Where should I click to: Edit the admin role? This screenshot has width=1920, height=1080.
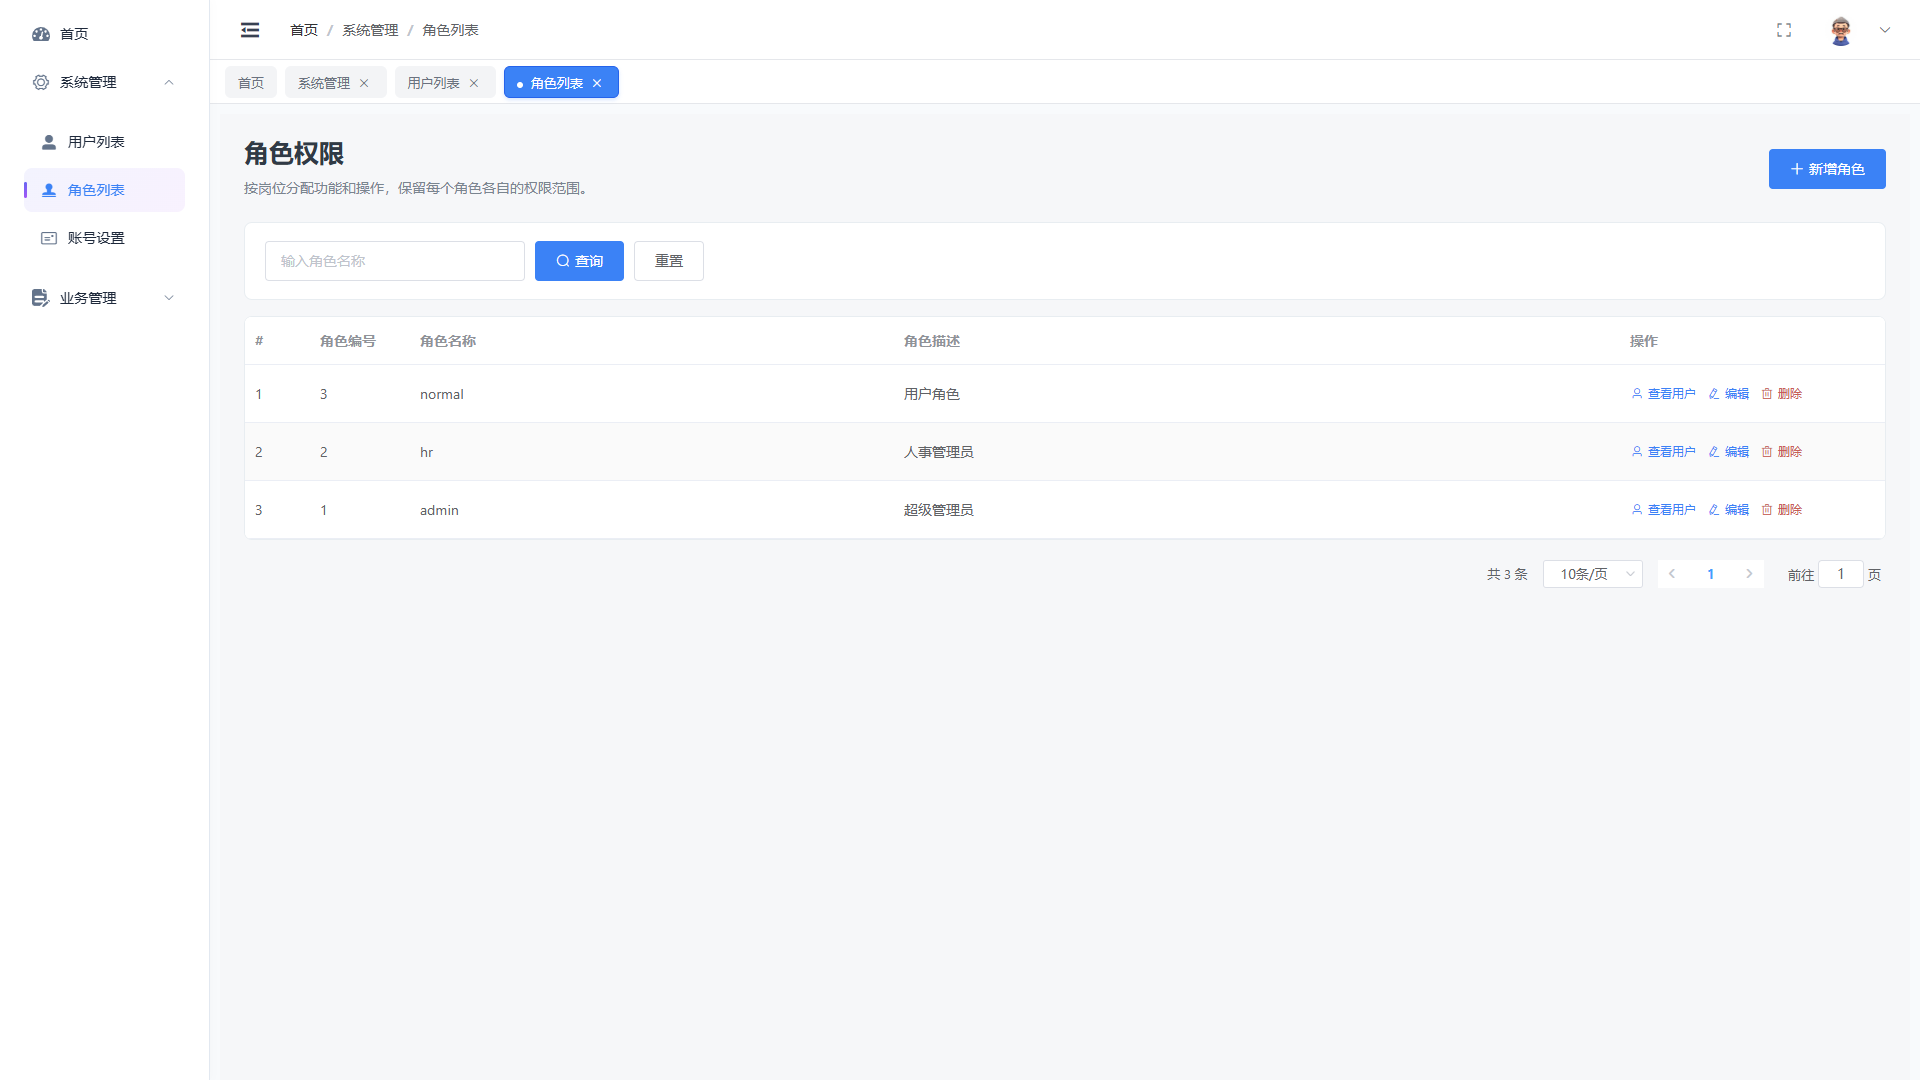pos(1729,510)
